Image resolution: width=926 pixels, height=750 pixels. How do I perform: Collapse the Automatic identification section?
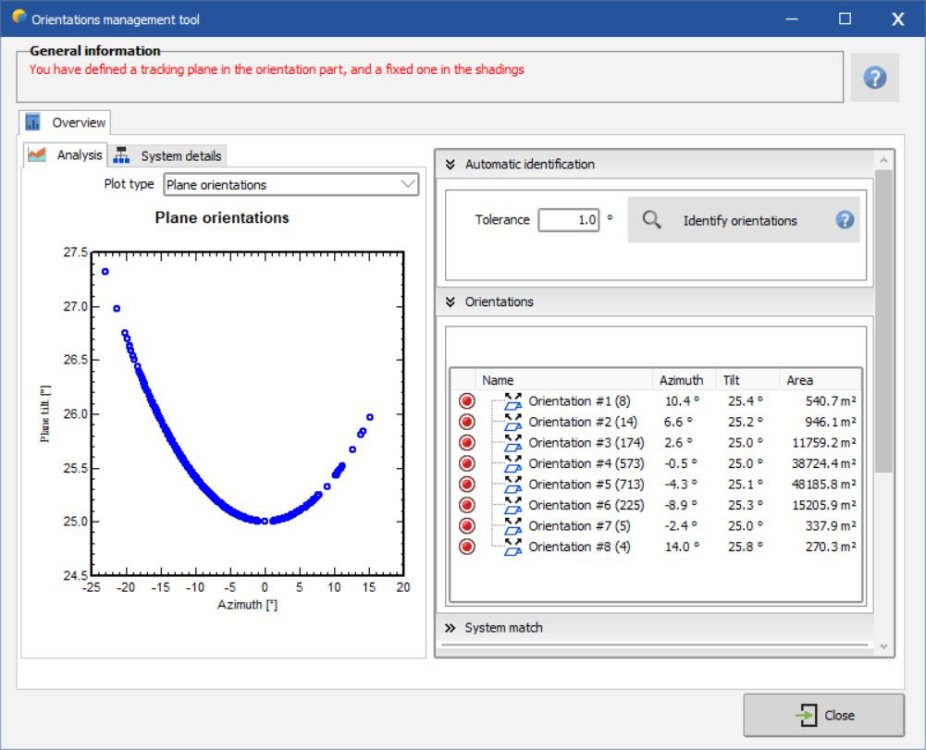450,164
